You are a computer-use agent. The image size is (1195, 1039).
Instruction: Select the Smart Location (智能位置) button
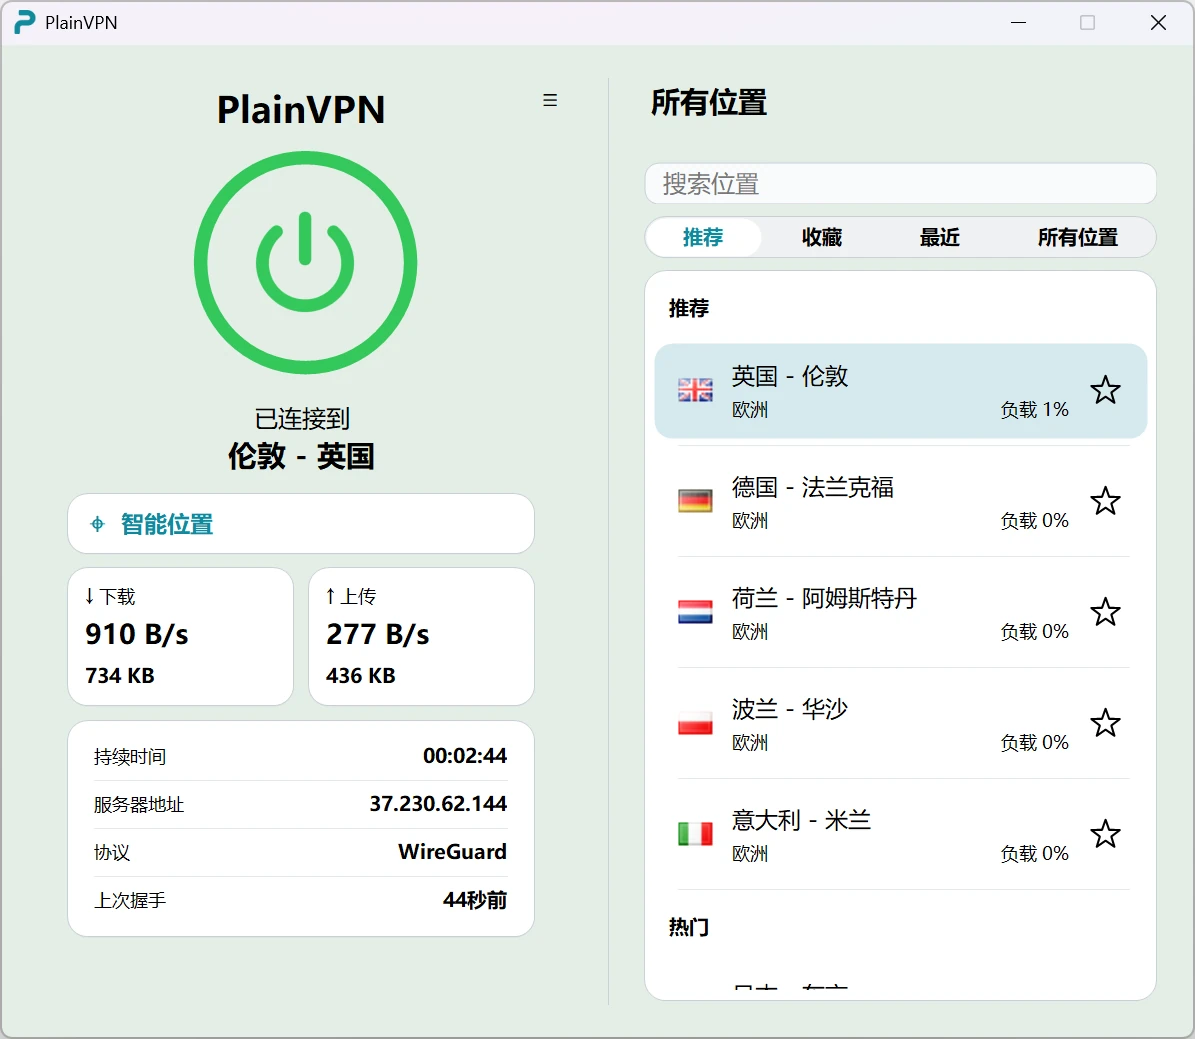coord(300,524)
